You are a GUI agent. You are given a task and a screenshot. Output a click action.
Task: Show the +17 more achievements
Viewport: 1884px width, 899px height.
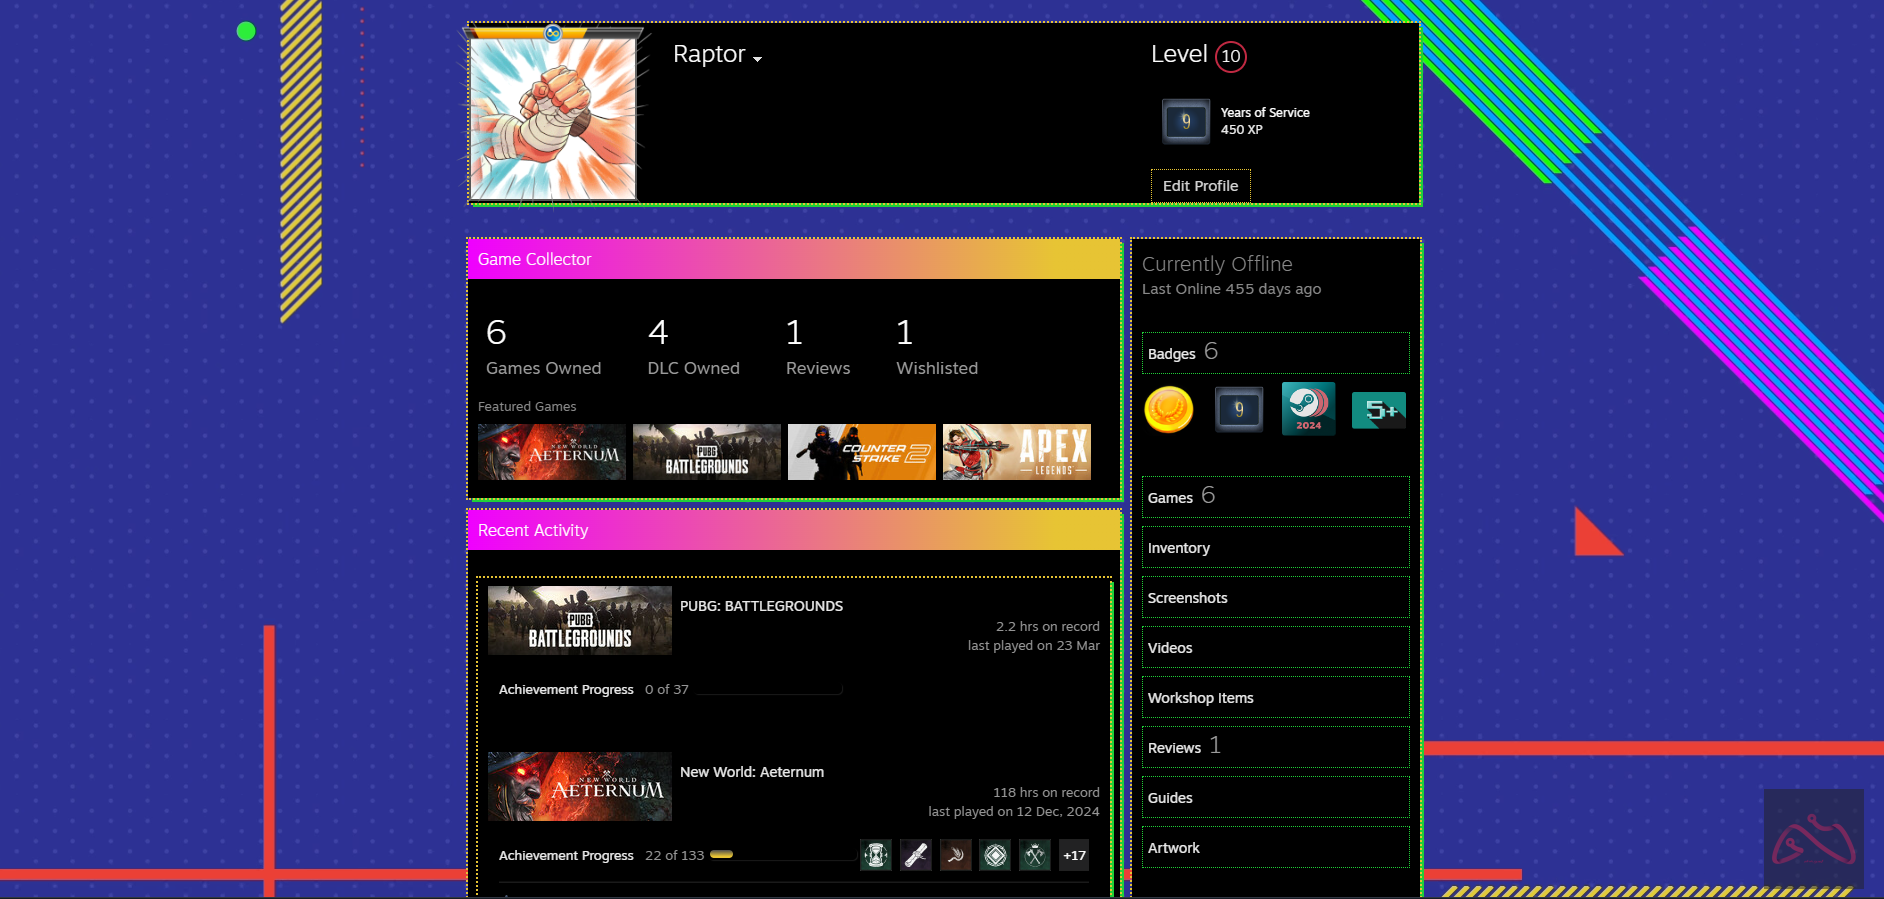[x=1074, y=855]
